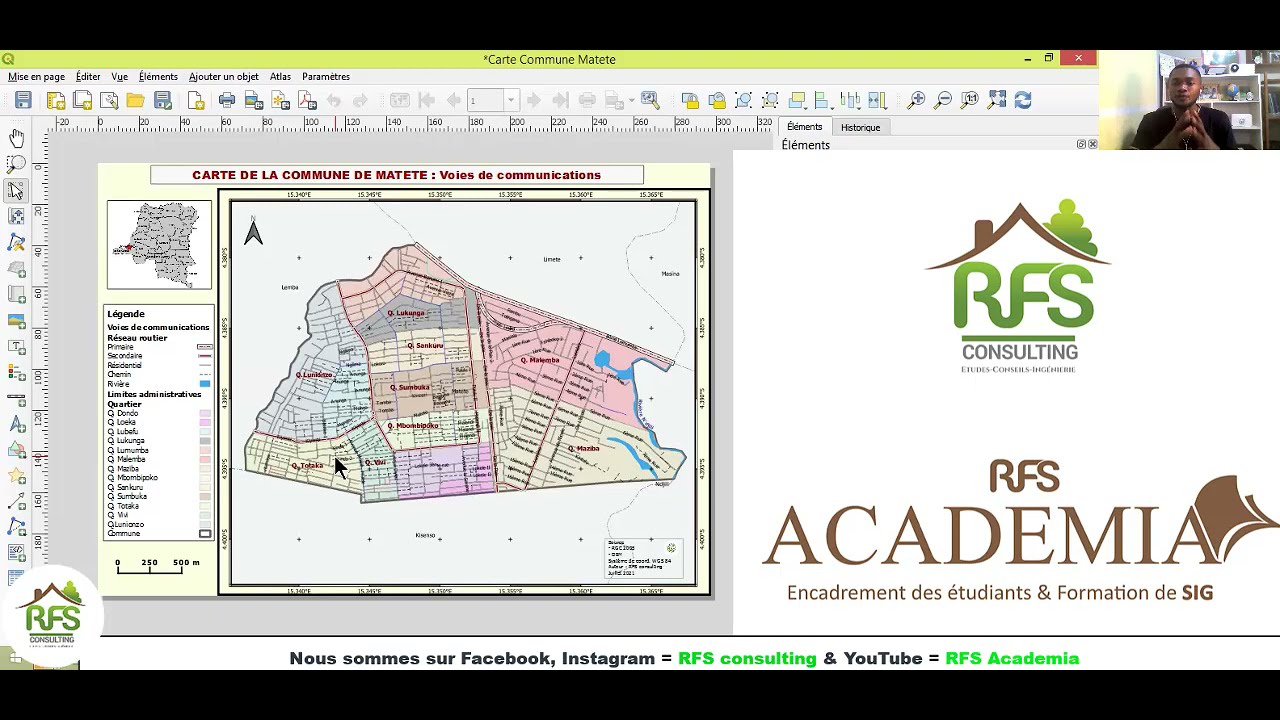1280x720 pixels.
Task: Open the export atlas dropdown arrow
Action: (633, 101)
